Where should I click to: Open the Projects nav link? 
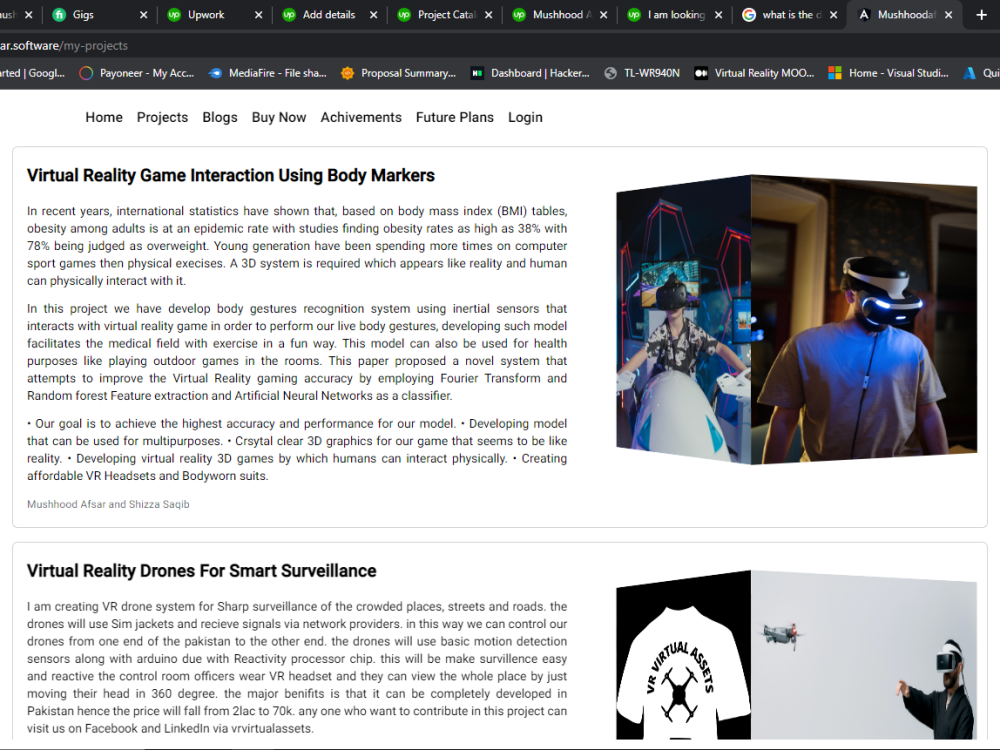(x=162, y=117)
